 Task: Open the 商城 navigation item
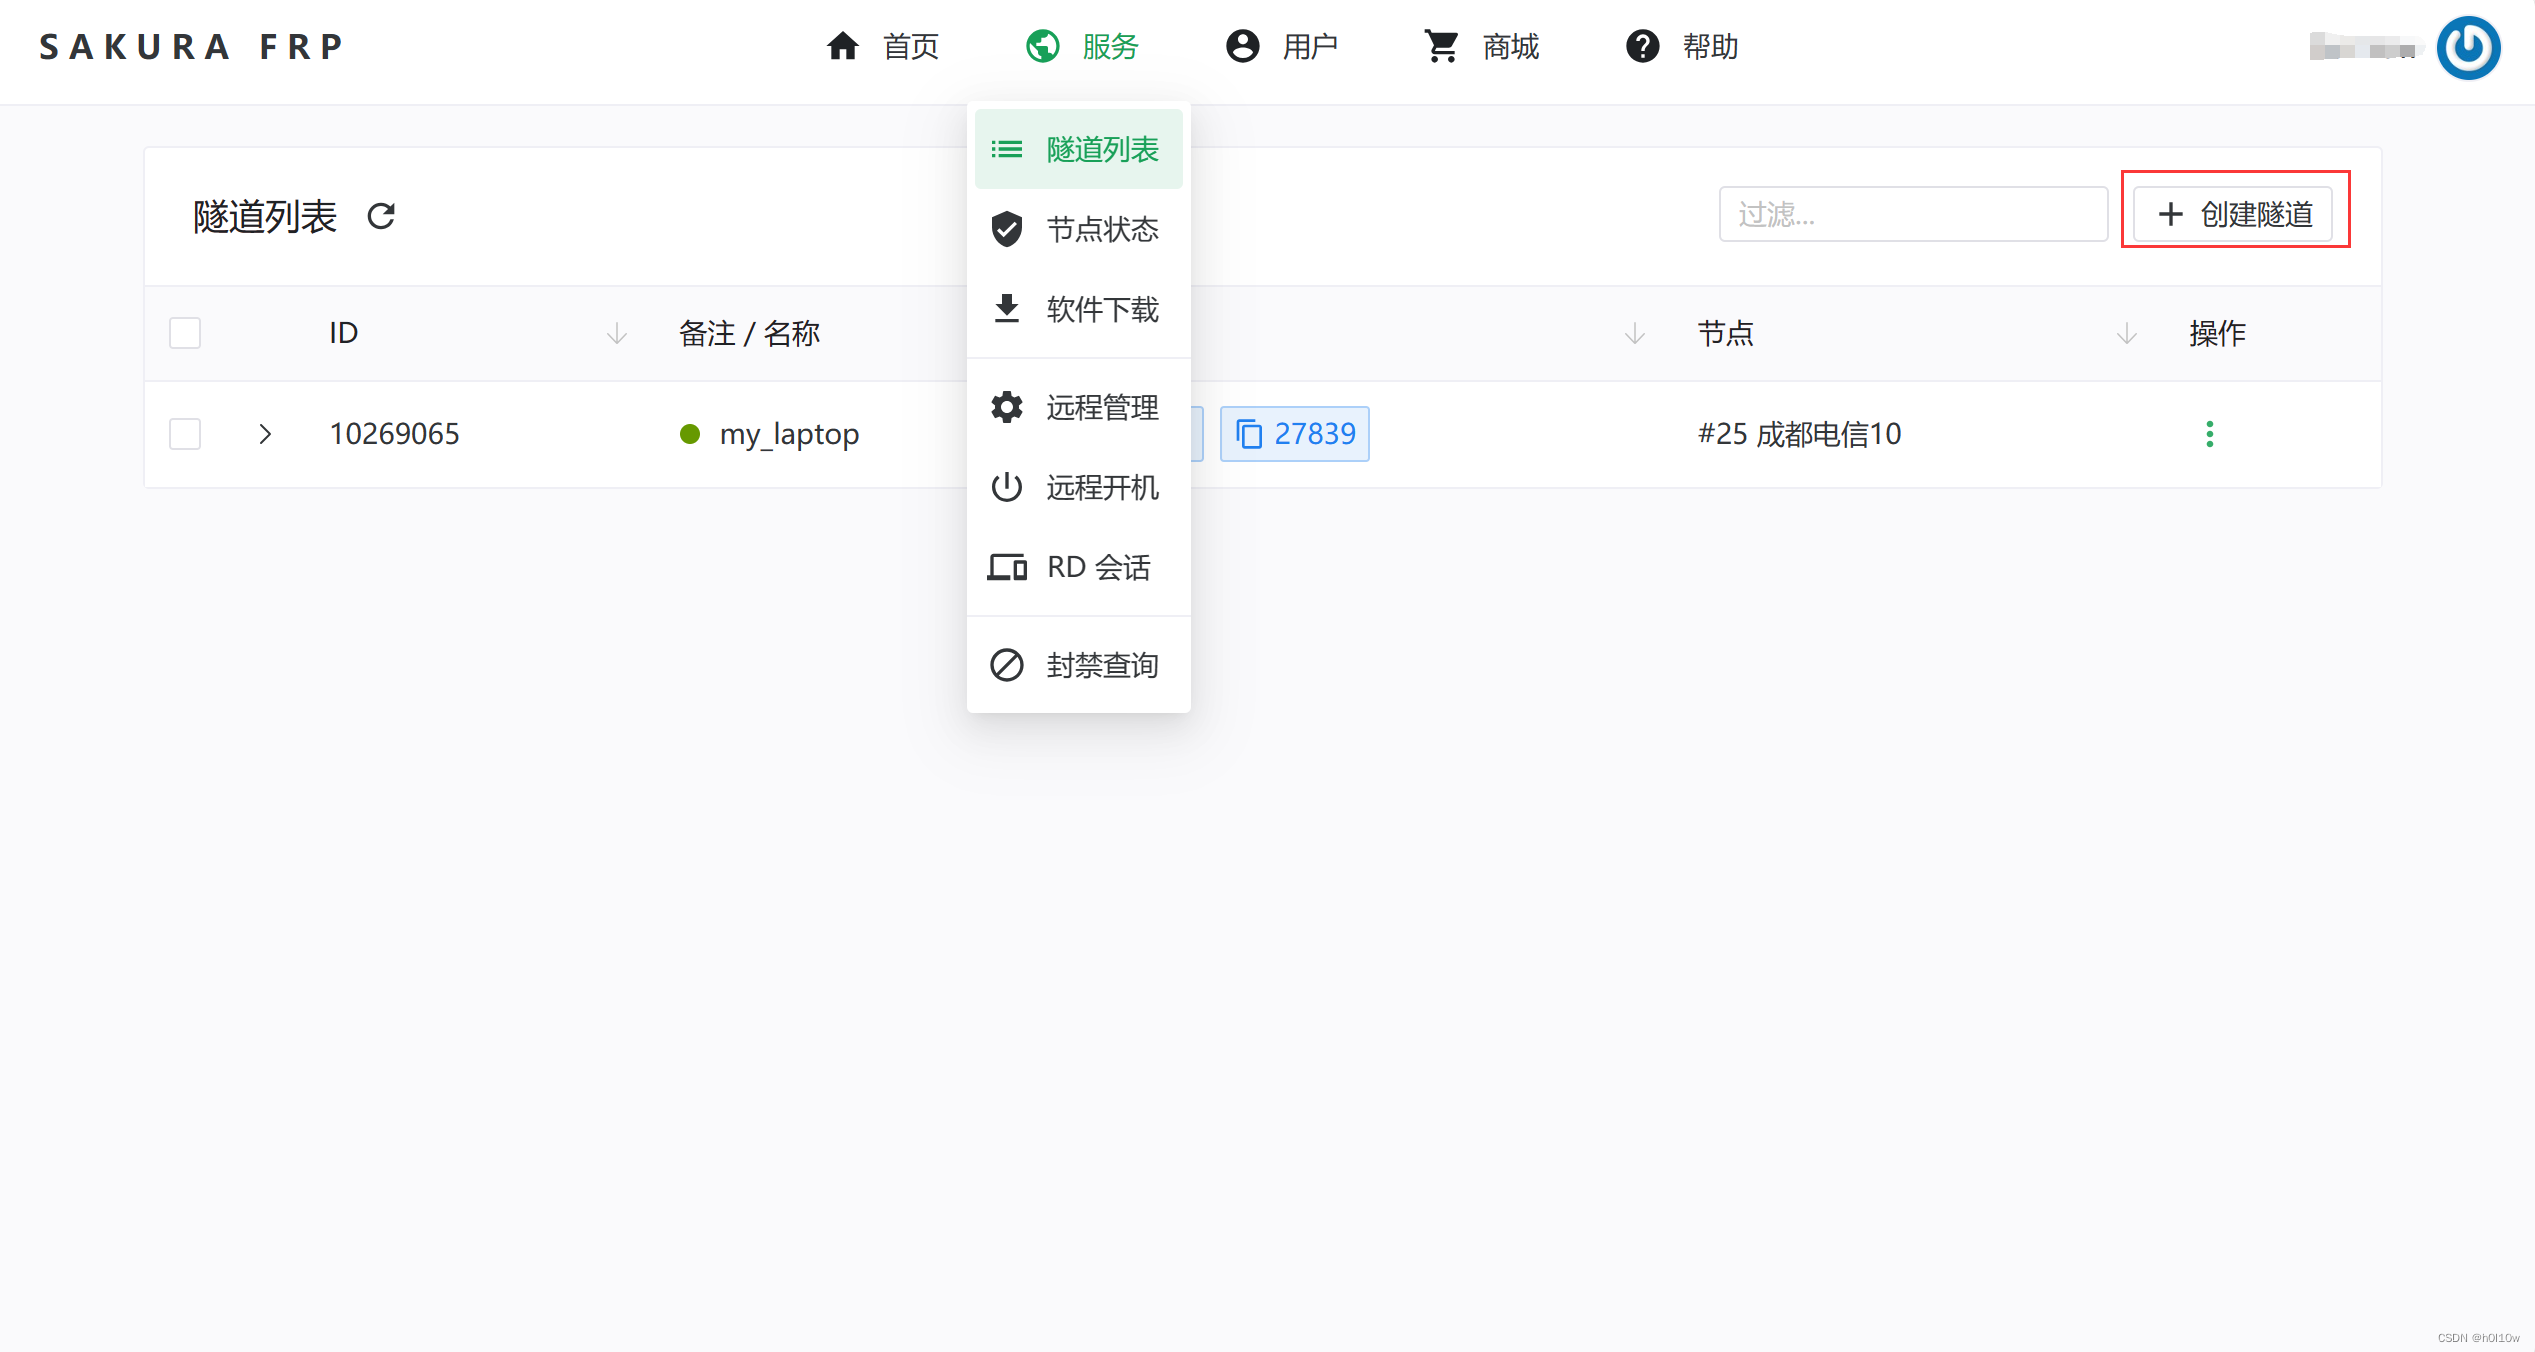click(x=1482, y=46)
